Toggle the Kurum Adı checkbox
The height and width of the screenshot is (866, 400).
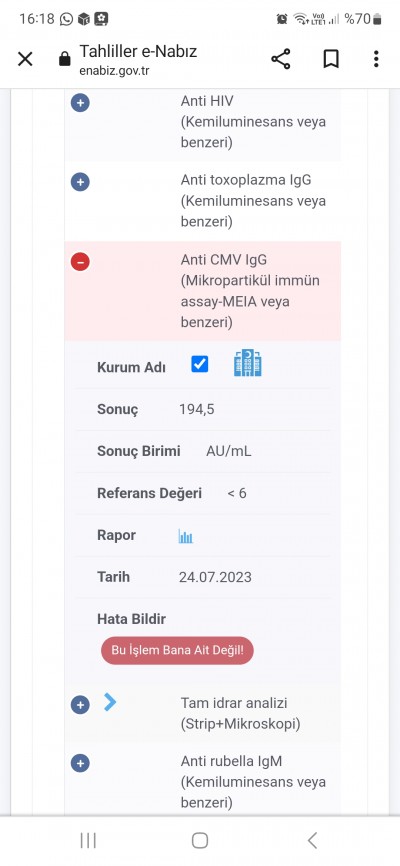click(199, 364)
